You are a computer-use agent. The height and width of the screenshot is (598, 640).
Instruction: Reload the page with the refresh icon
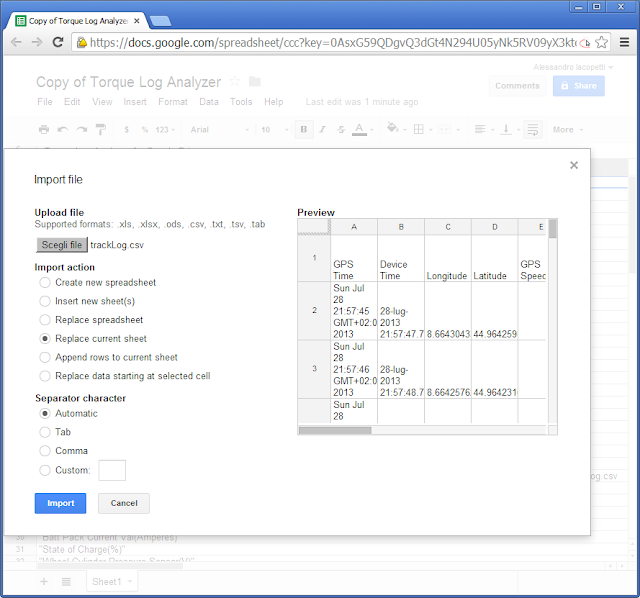tap(58, 42)
